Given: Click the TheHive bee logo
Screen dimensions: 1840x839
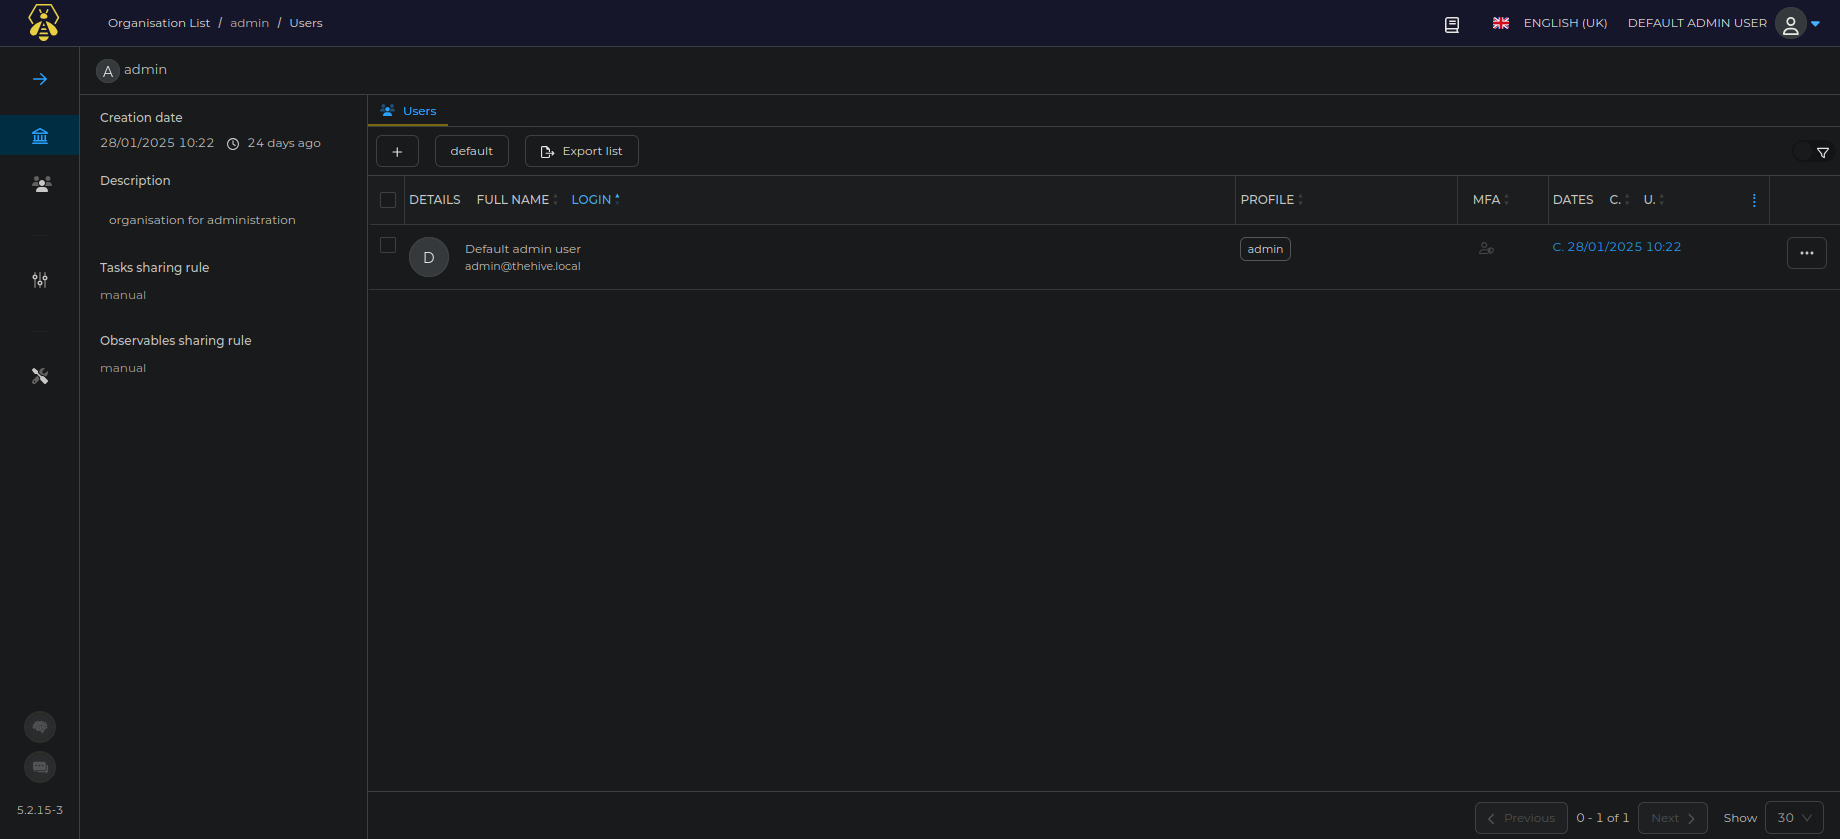Looking at the screenshot, I should click(43, 22).
